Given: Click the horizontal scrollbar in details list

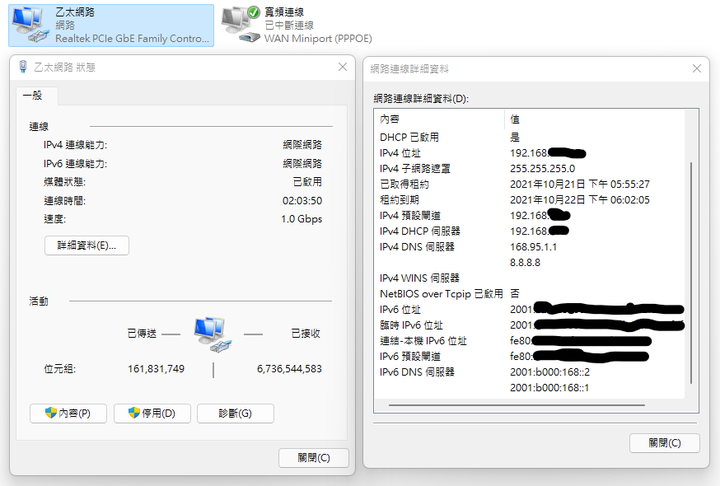Looking at the screenshot, I should point(517,405).
